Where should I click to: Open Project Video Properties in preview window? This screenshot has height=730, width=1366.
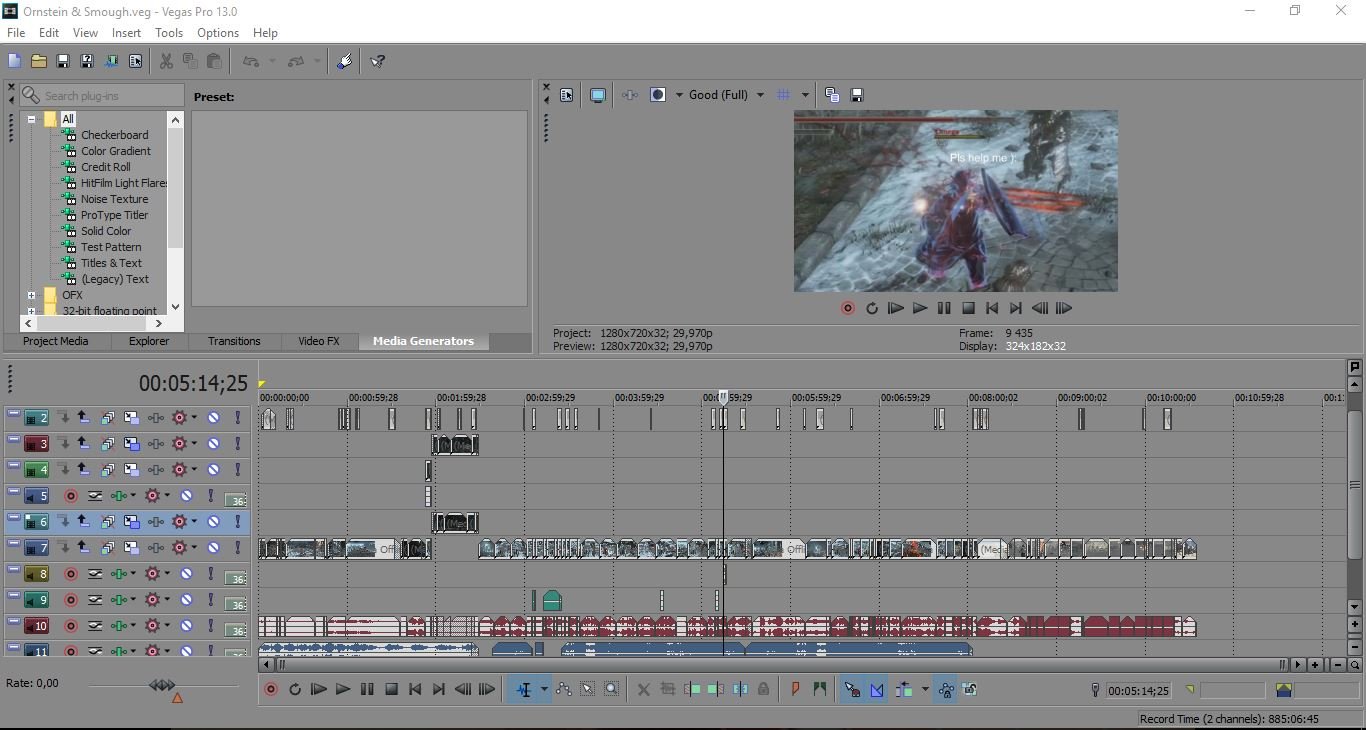(567, 95)
